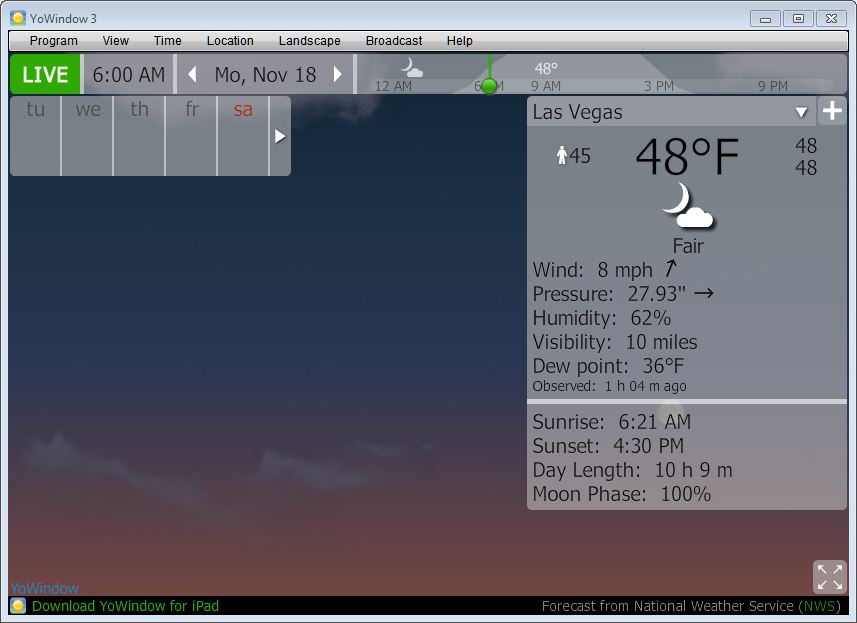Click the plus icon to add location
Screen dimensions: 857x623
pyautogui.click(x=832, y=112)
